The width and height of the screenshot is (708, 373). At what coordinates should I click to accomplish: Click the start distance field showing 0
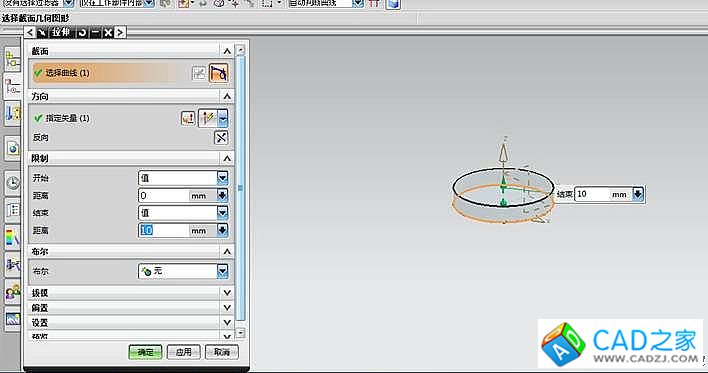[x=163, y=196]
